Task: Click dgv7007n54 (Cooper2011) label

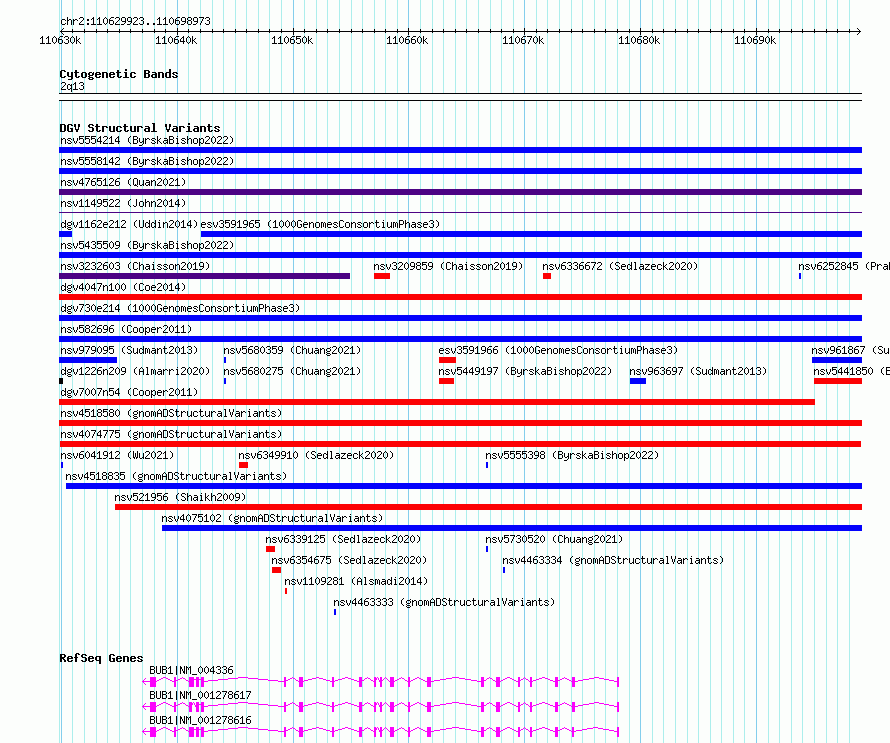Action: 129,392
